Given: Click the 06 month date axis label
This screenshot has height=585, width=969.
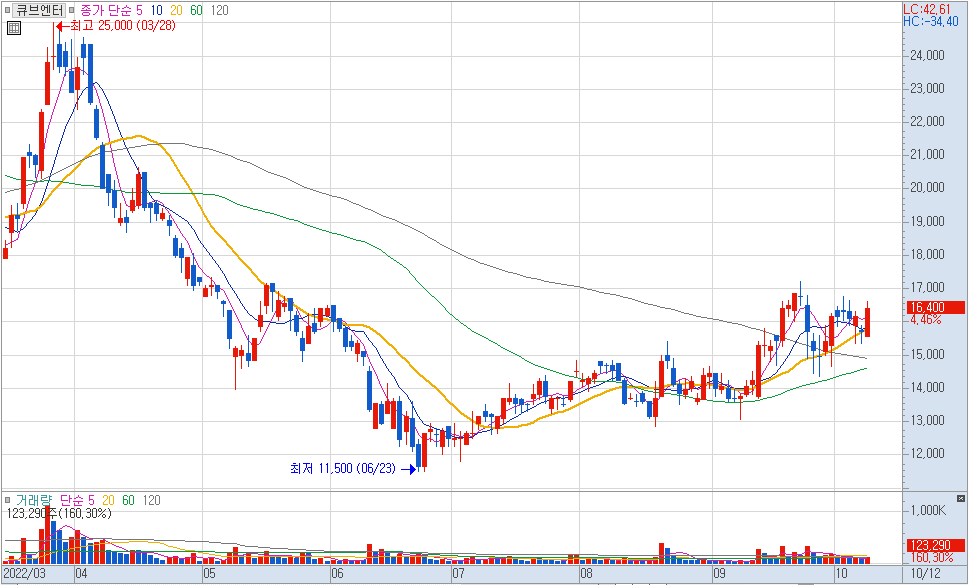Looking at the screenshot, I should coord(337,573).
